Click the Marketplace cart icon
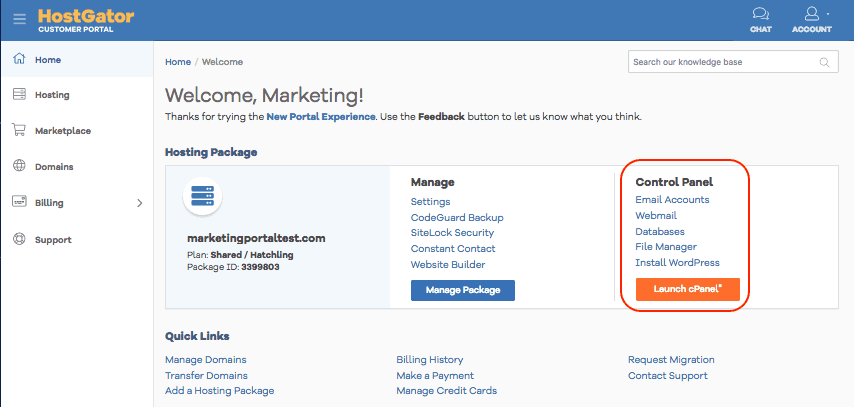Screen dimensions: 854x407 (19, 130)
